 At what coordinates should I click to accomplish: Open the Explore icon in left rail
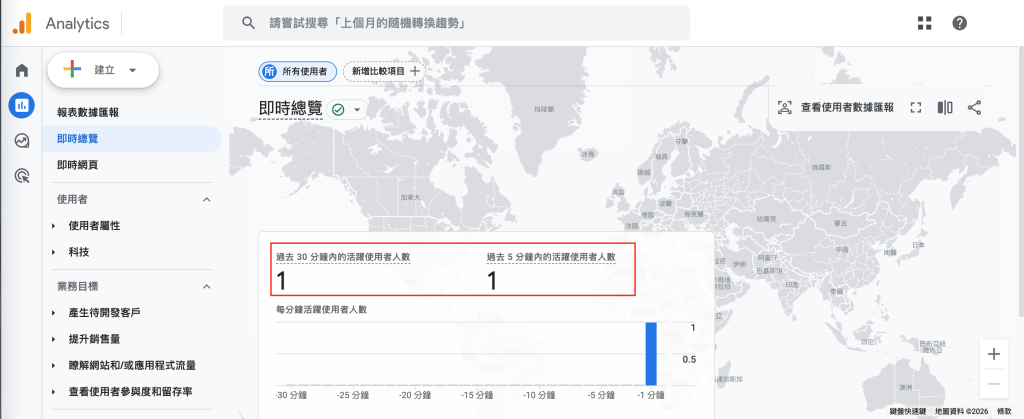pyautogui.click(x=22, y=140)
